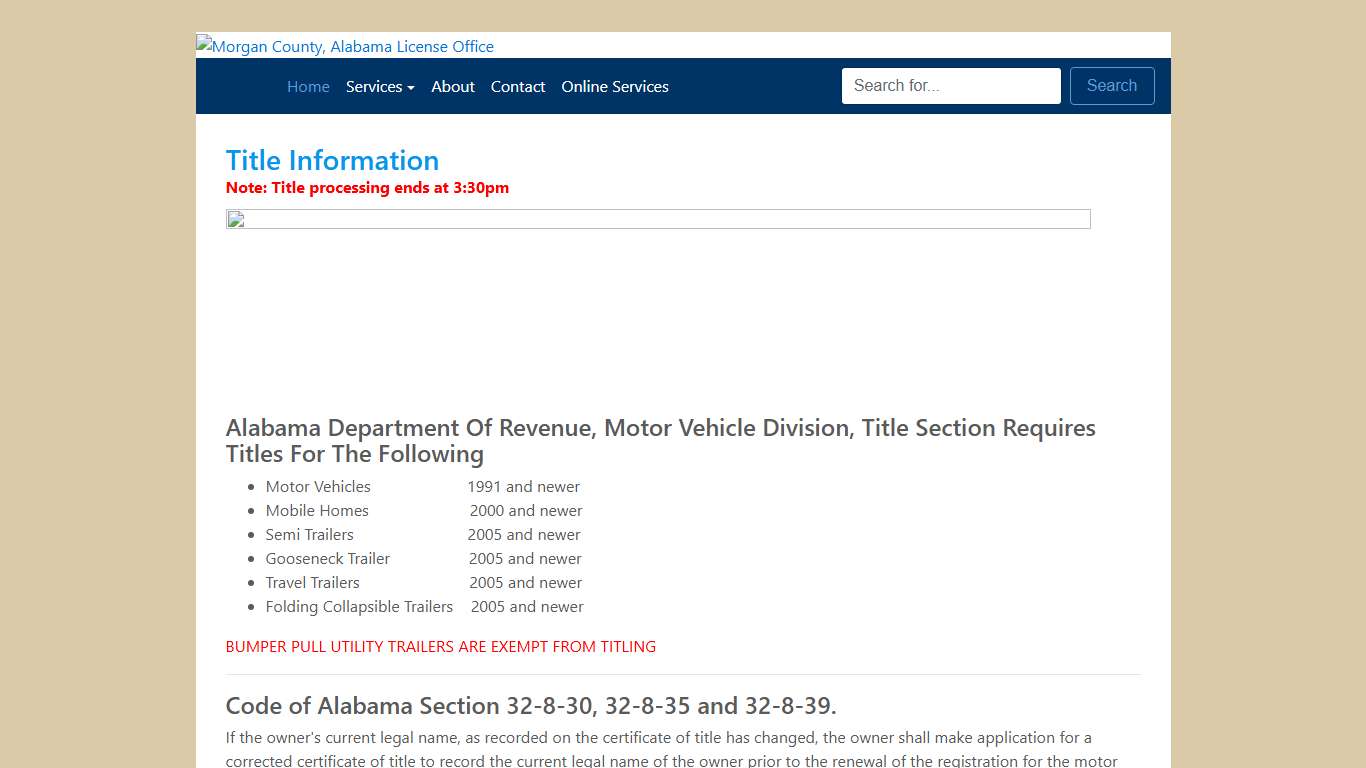The width and height of the screenshot is (1366, 768).
Task: Click the small logo thumbnail icon
Action: point(203,44)
